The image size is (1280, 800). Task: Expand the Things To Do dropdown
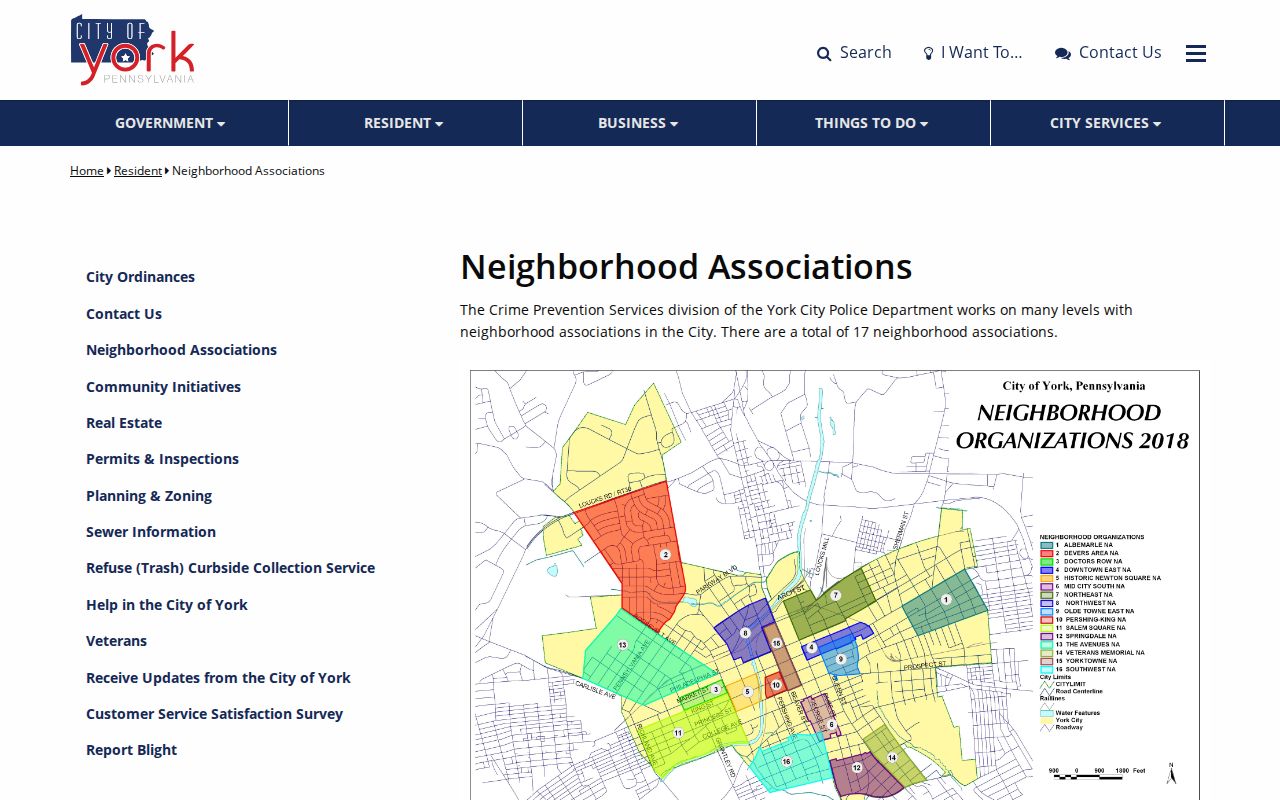tap(872, 123)
